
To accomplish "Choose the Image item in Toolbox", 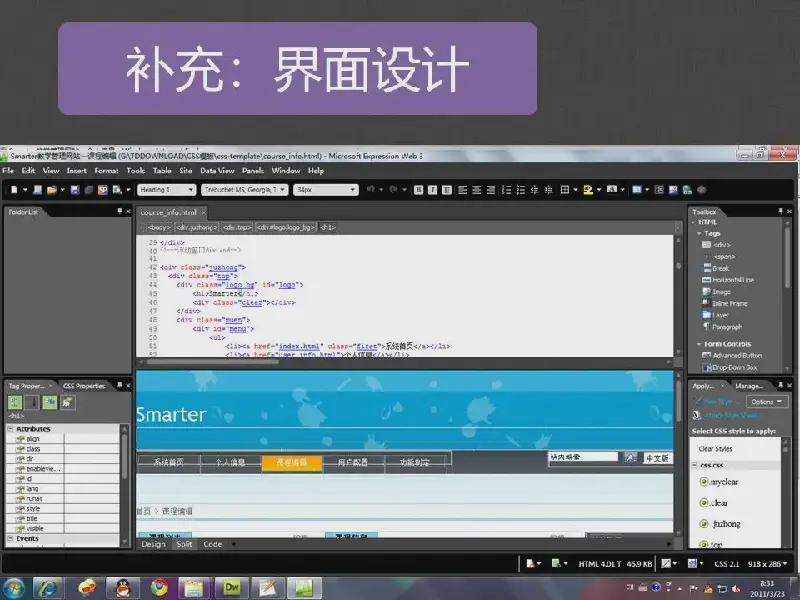I will pos(716,292).
